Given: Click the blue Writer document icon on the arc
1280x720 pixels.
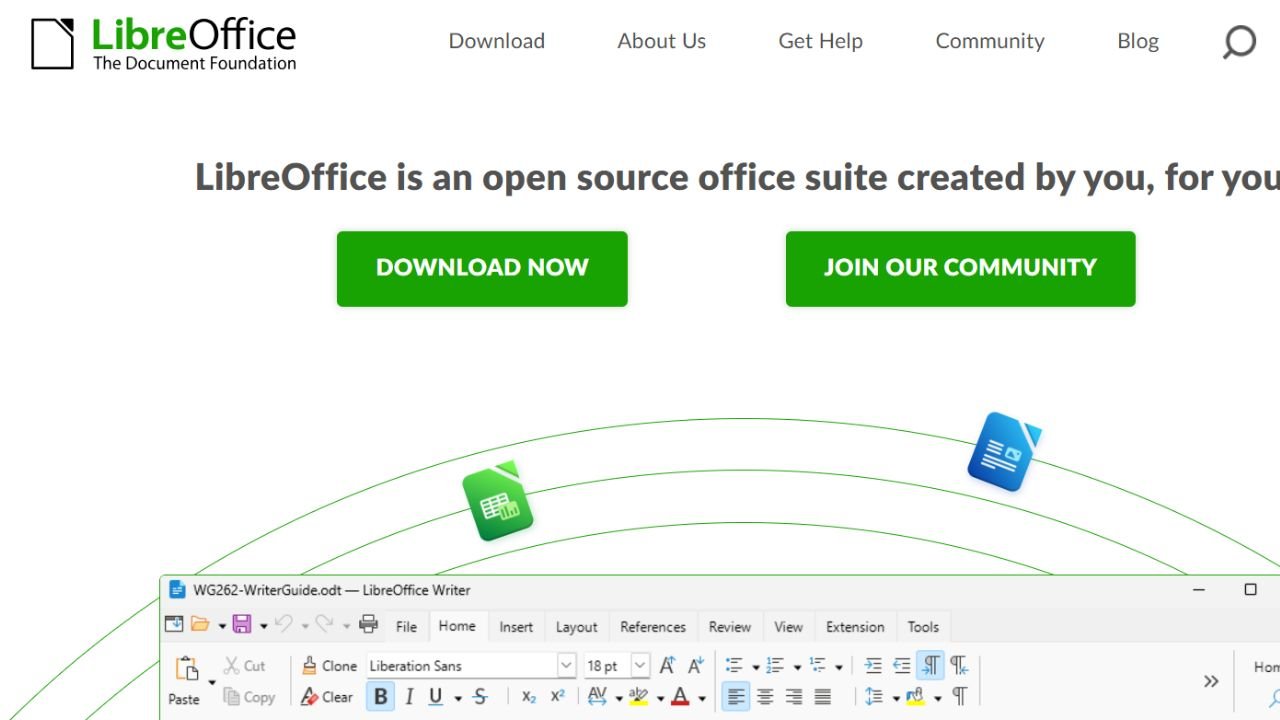Looking at the screenshot, I should tap(1004, 452).
